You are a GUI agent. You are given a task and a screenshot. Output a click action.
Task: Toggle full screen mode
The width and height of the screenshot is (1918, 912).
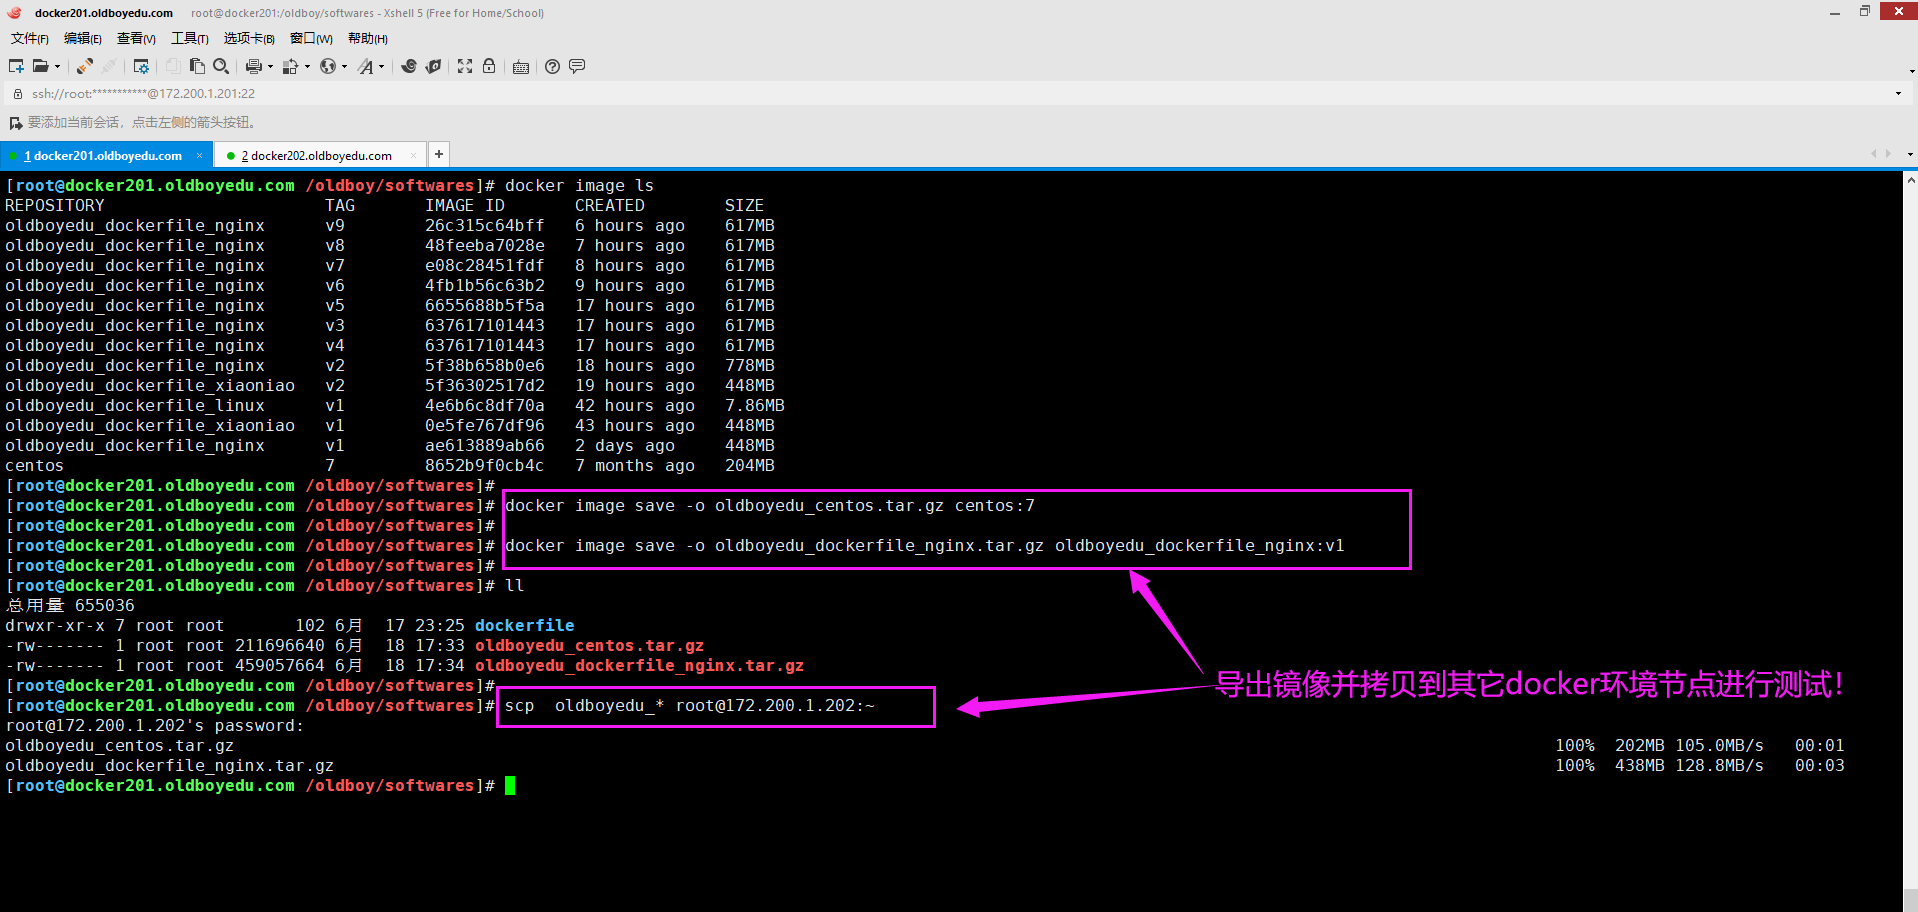point(465,66)
